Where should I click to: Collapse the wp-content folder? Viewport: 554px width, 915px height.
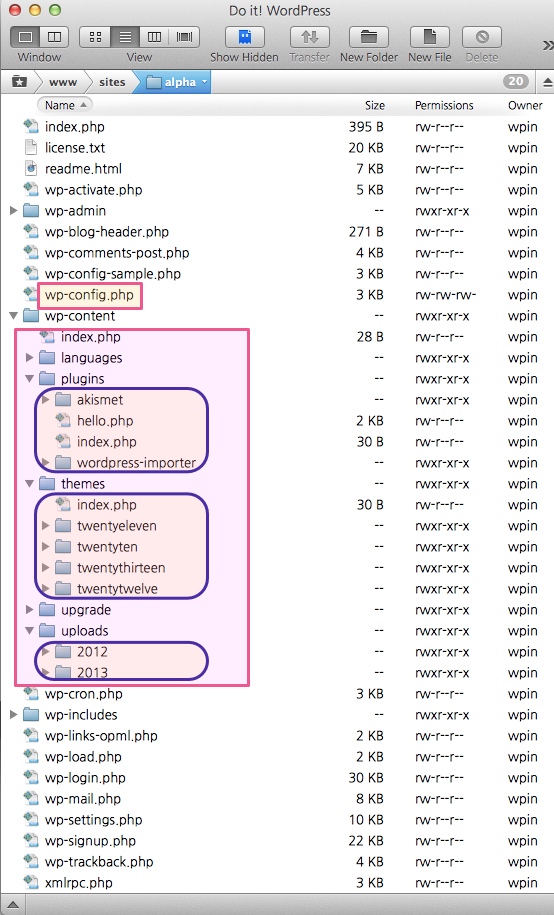[13, 316]
